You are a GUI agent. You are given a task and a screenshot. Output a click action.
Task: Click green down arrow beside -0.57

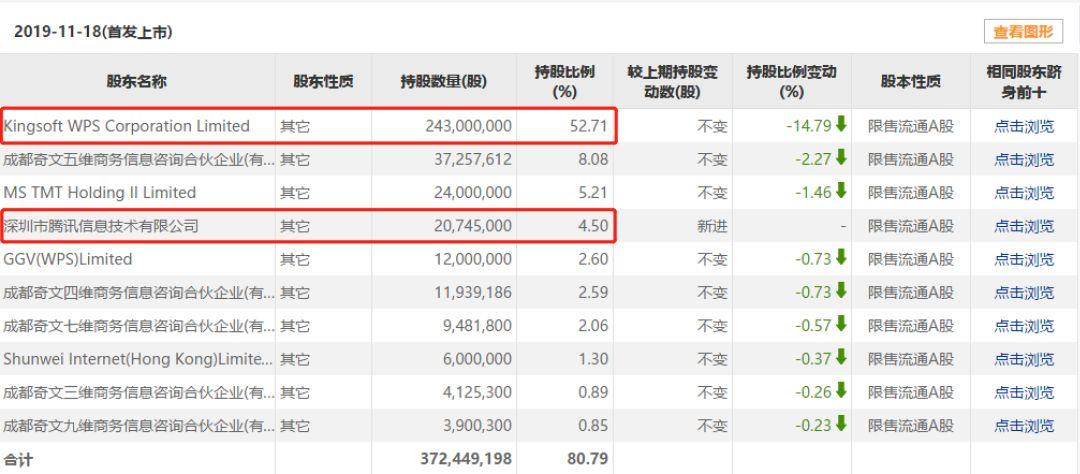point(841,325)
